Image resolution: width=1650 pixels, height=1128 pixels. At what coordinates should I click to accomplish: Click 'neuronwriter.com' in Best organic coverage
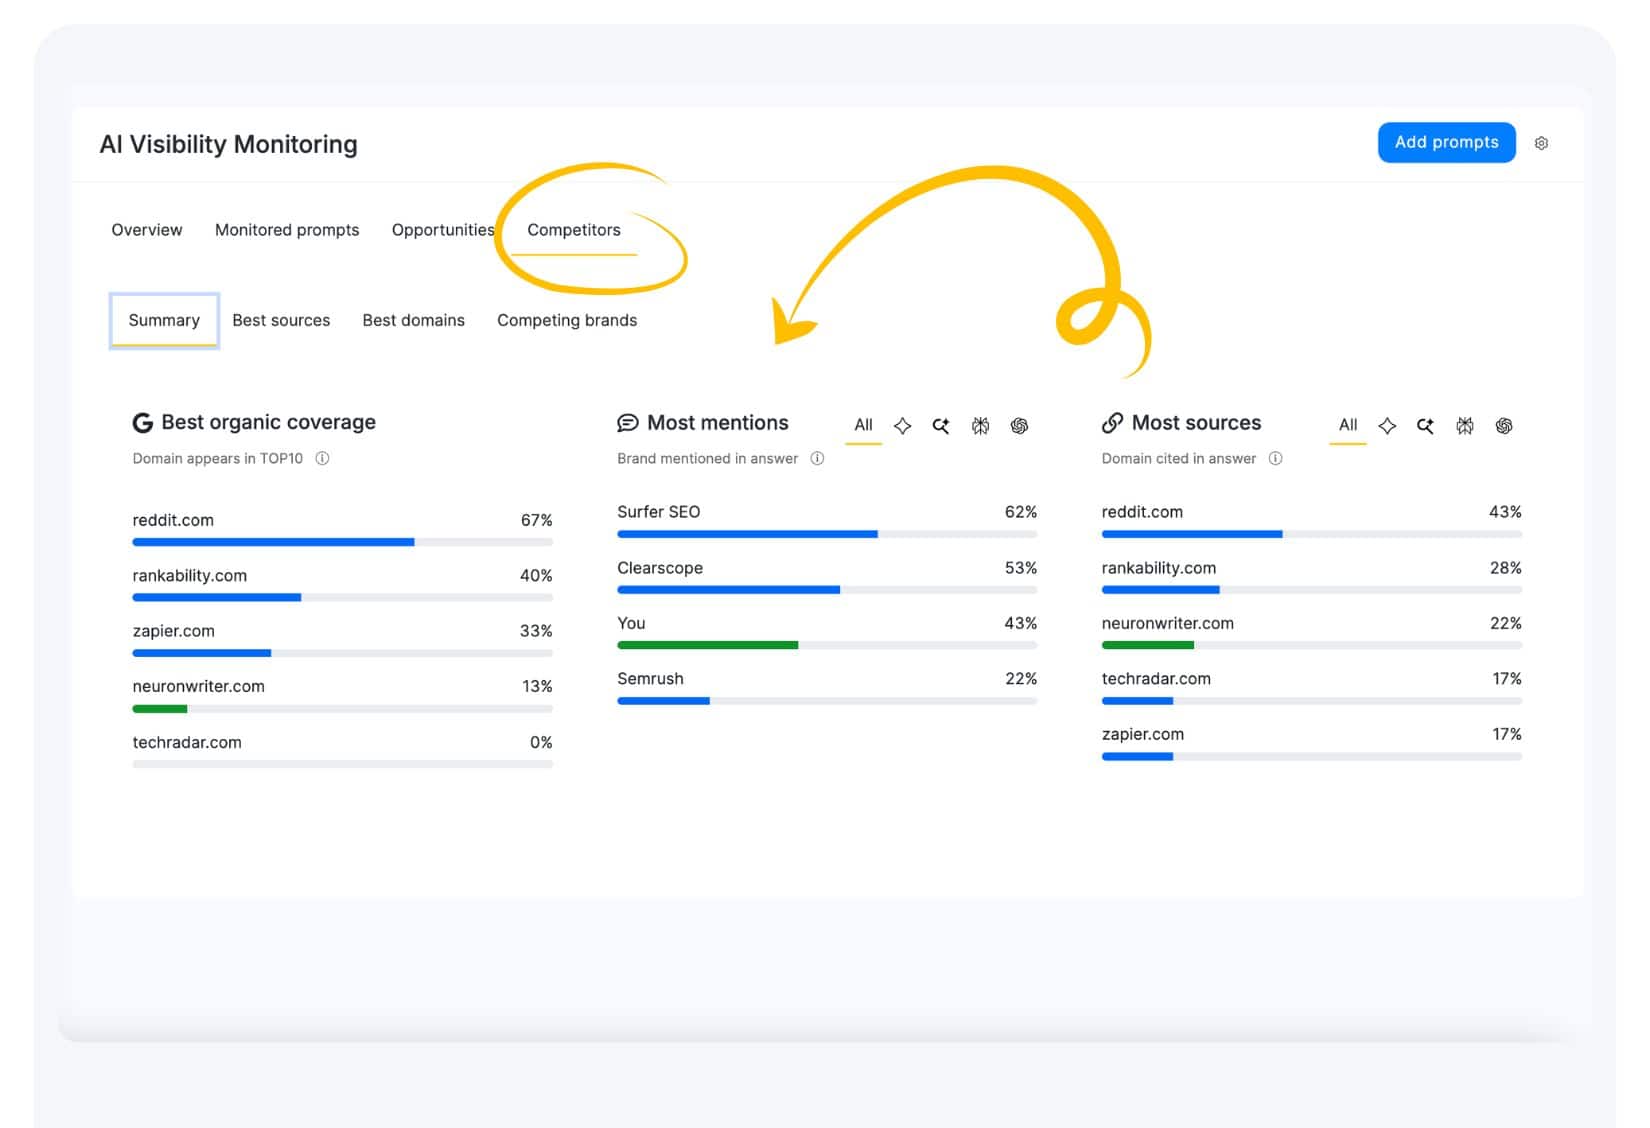[198, 686]
